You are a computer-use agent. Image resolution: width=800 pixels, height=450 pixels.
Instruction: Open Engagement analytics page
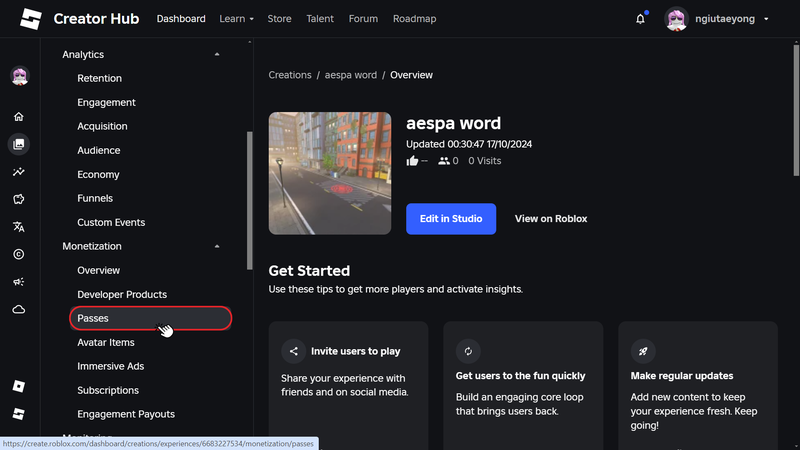[x=106, y=103]
